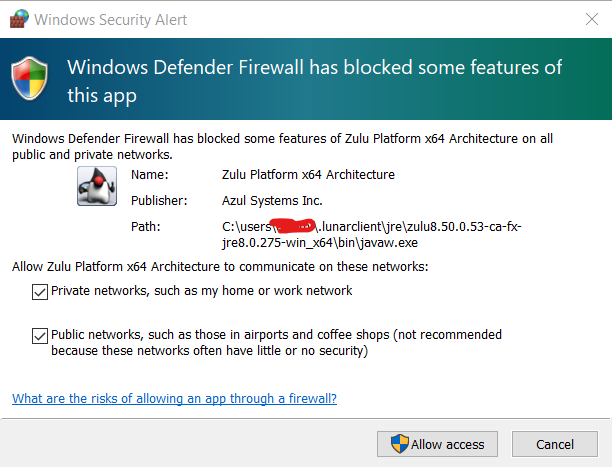Click the 'Name:' field label
The image size is (612, 467).
[x=149, y=174]
